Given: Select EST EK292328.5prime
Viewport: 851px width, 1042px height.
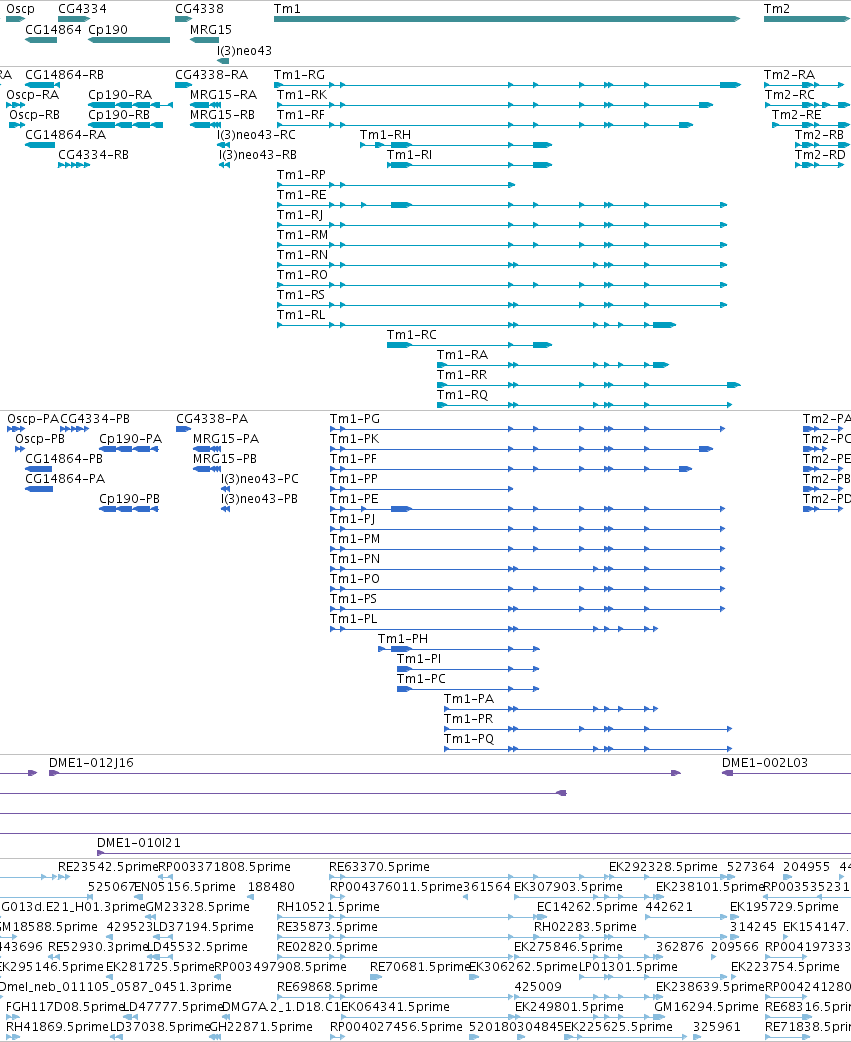Looking at the screenshot, I should tap(663, 867).
